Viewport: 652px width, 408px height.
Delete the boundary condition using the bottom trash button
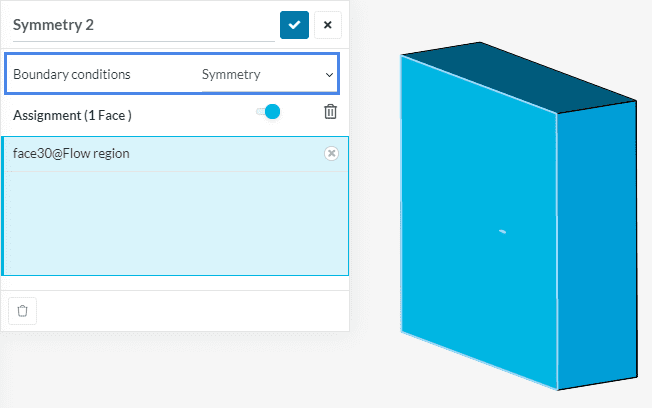pyautogui.click(x=23, y=311)
